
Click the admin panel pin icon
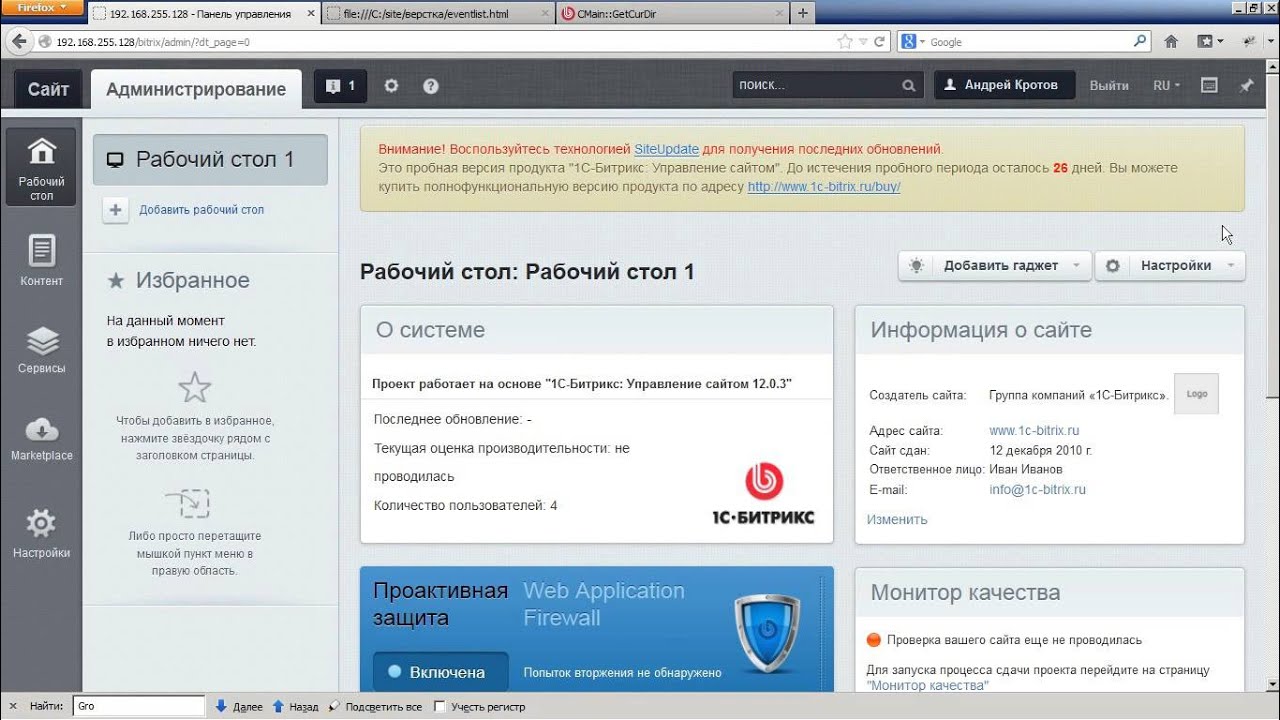click(x=1246, y=86)
